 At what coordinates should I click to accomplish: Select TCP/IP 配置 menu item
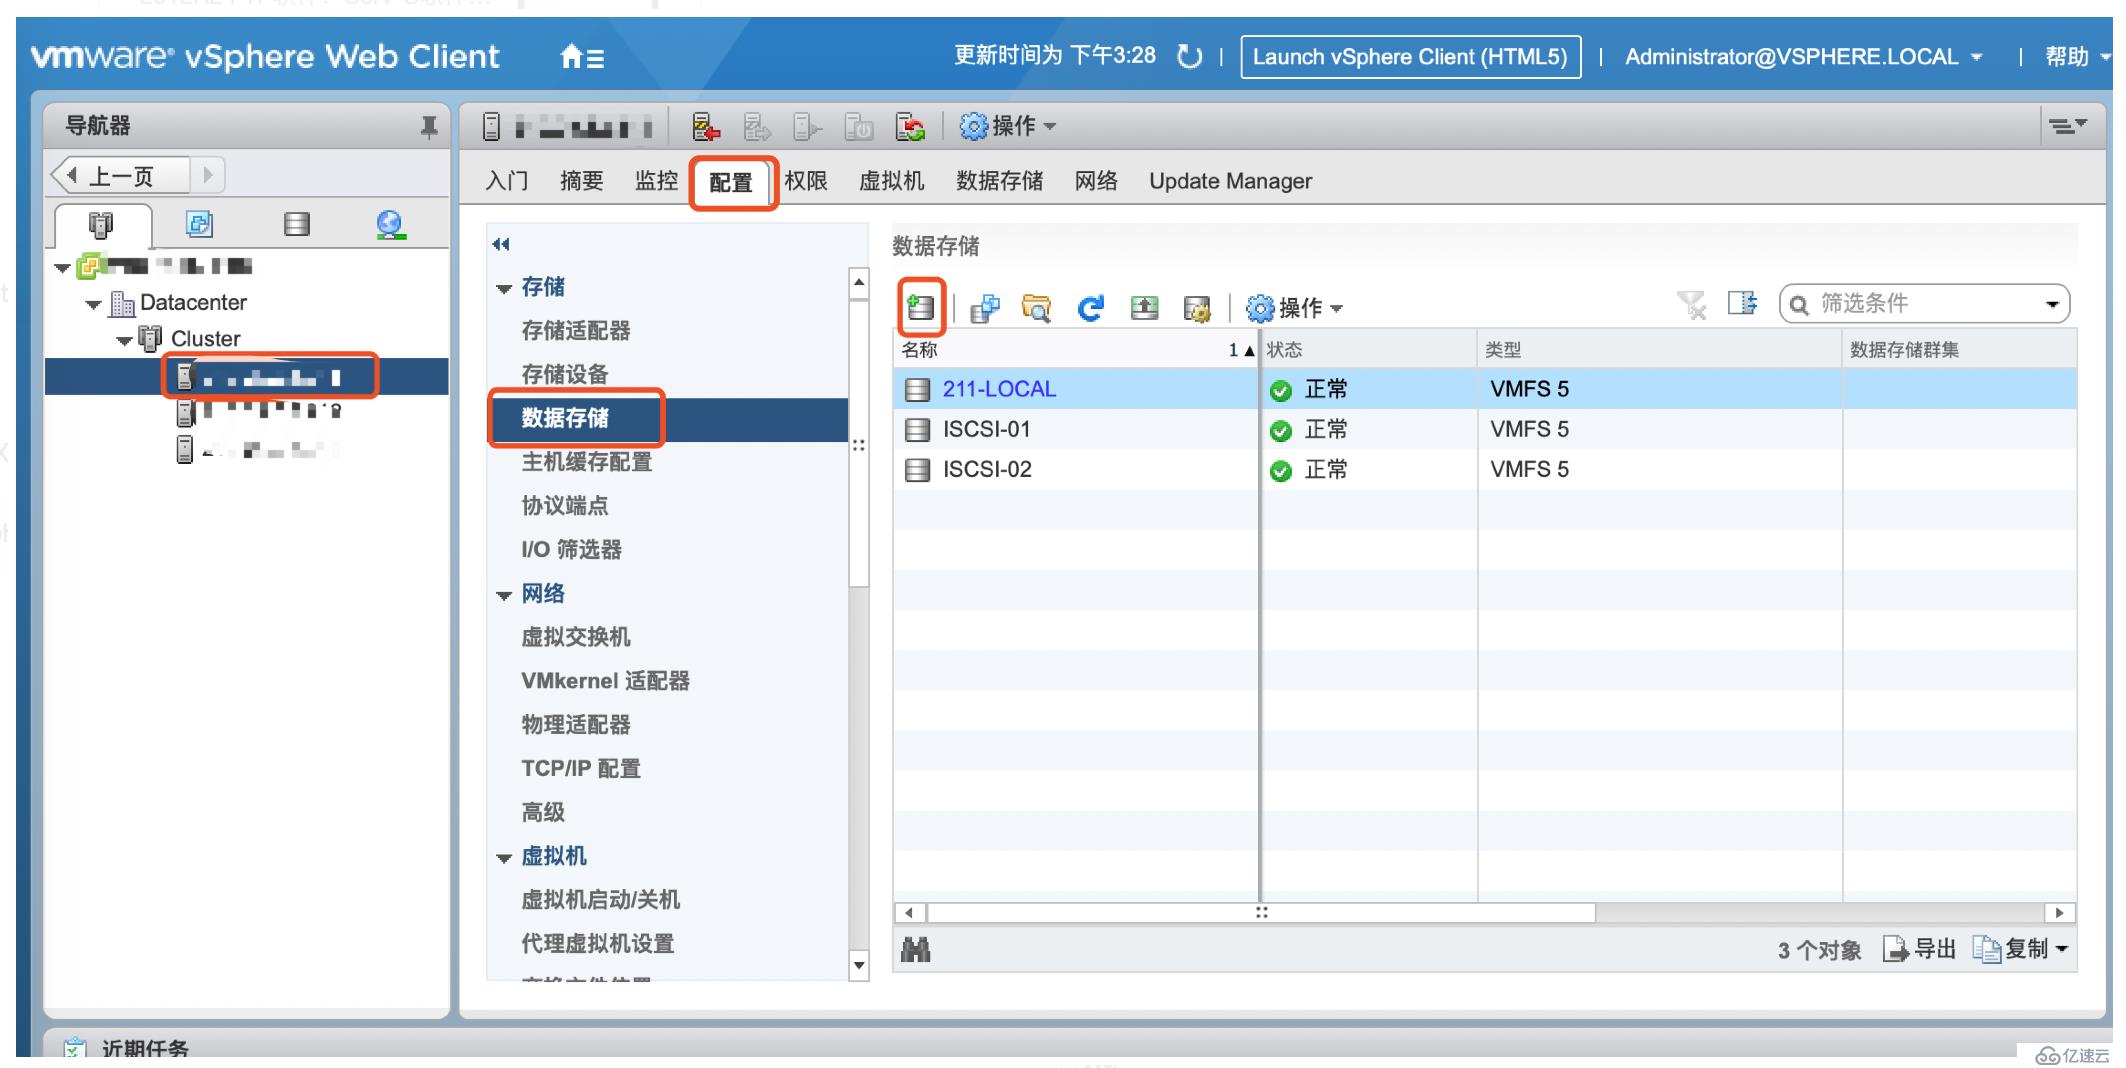click(581, 769)
